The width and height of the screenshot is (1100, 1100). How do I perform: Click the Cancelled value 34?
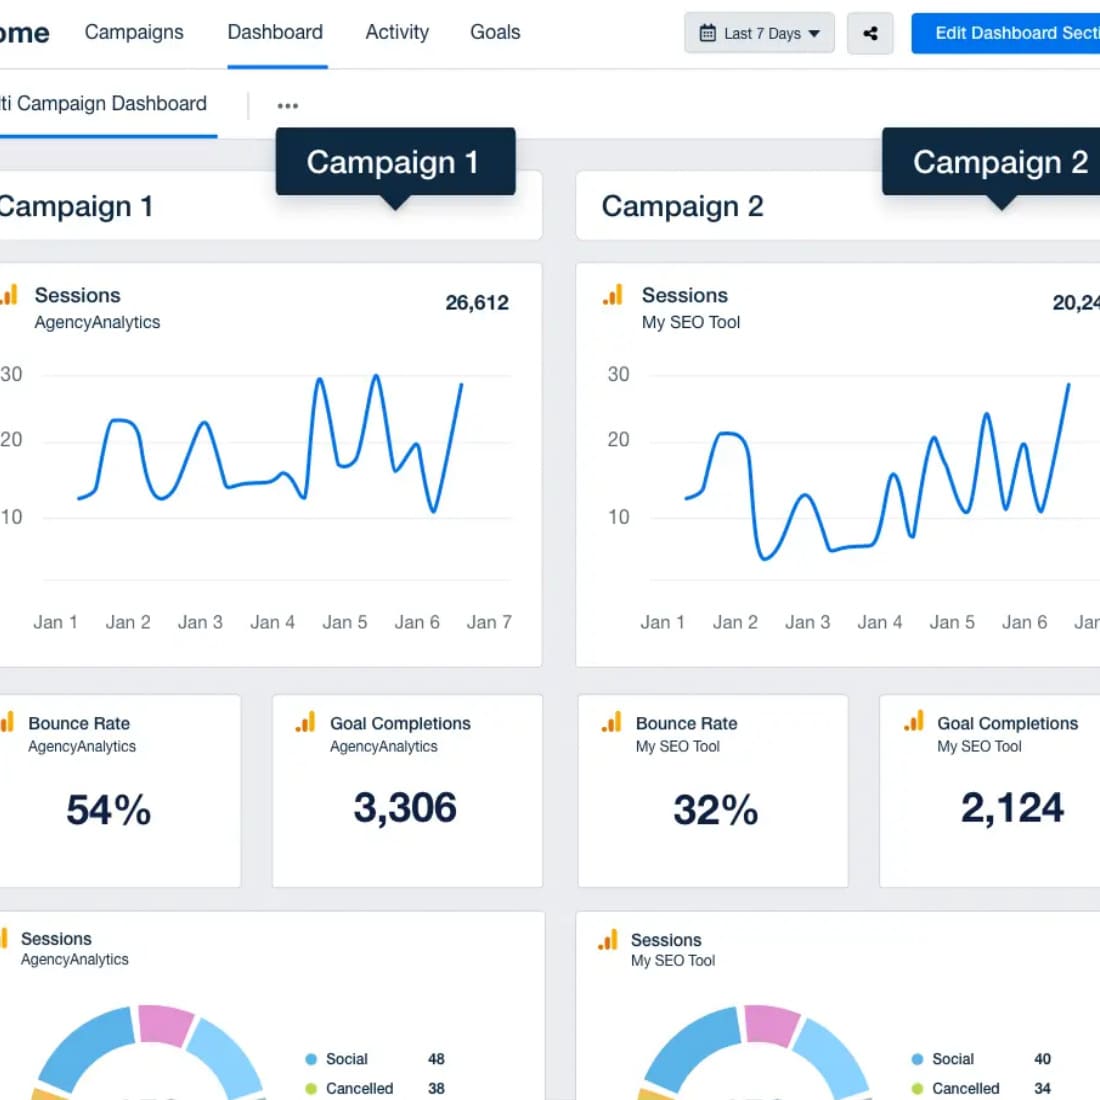(1042, 1089)
